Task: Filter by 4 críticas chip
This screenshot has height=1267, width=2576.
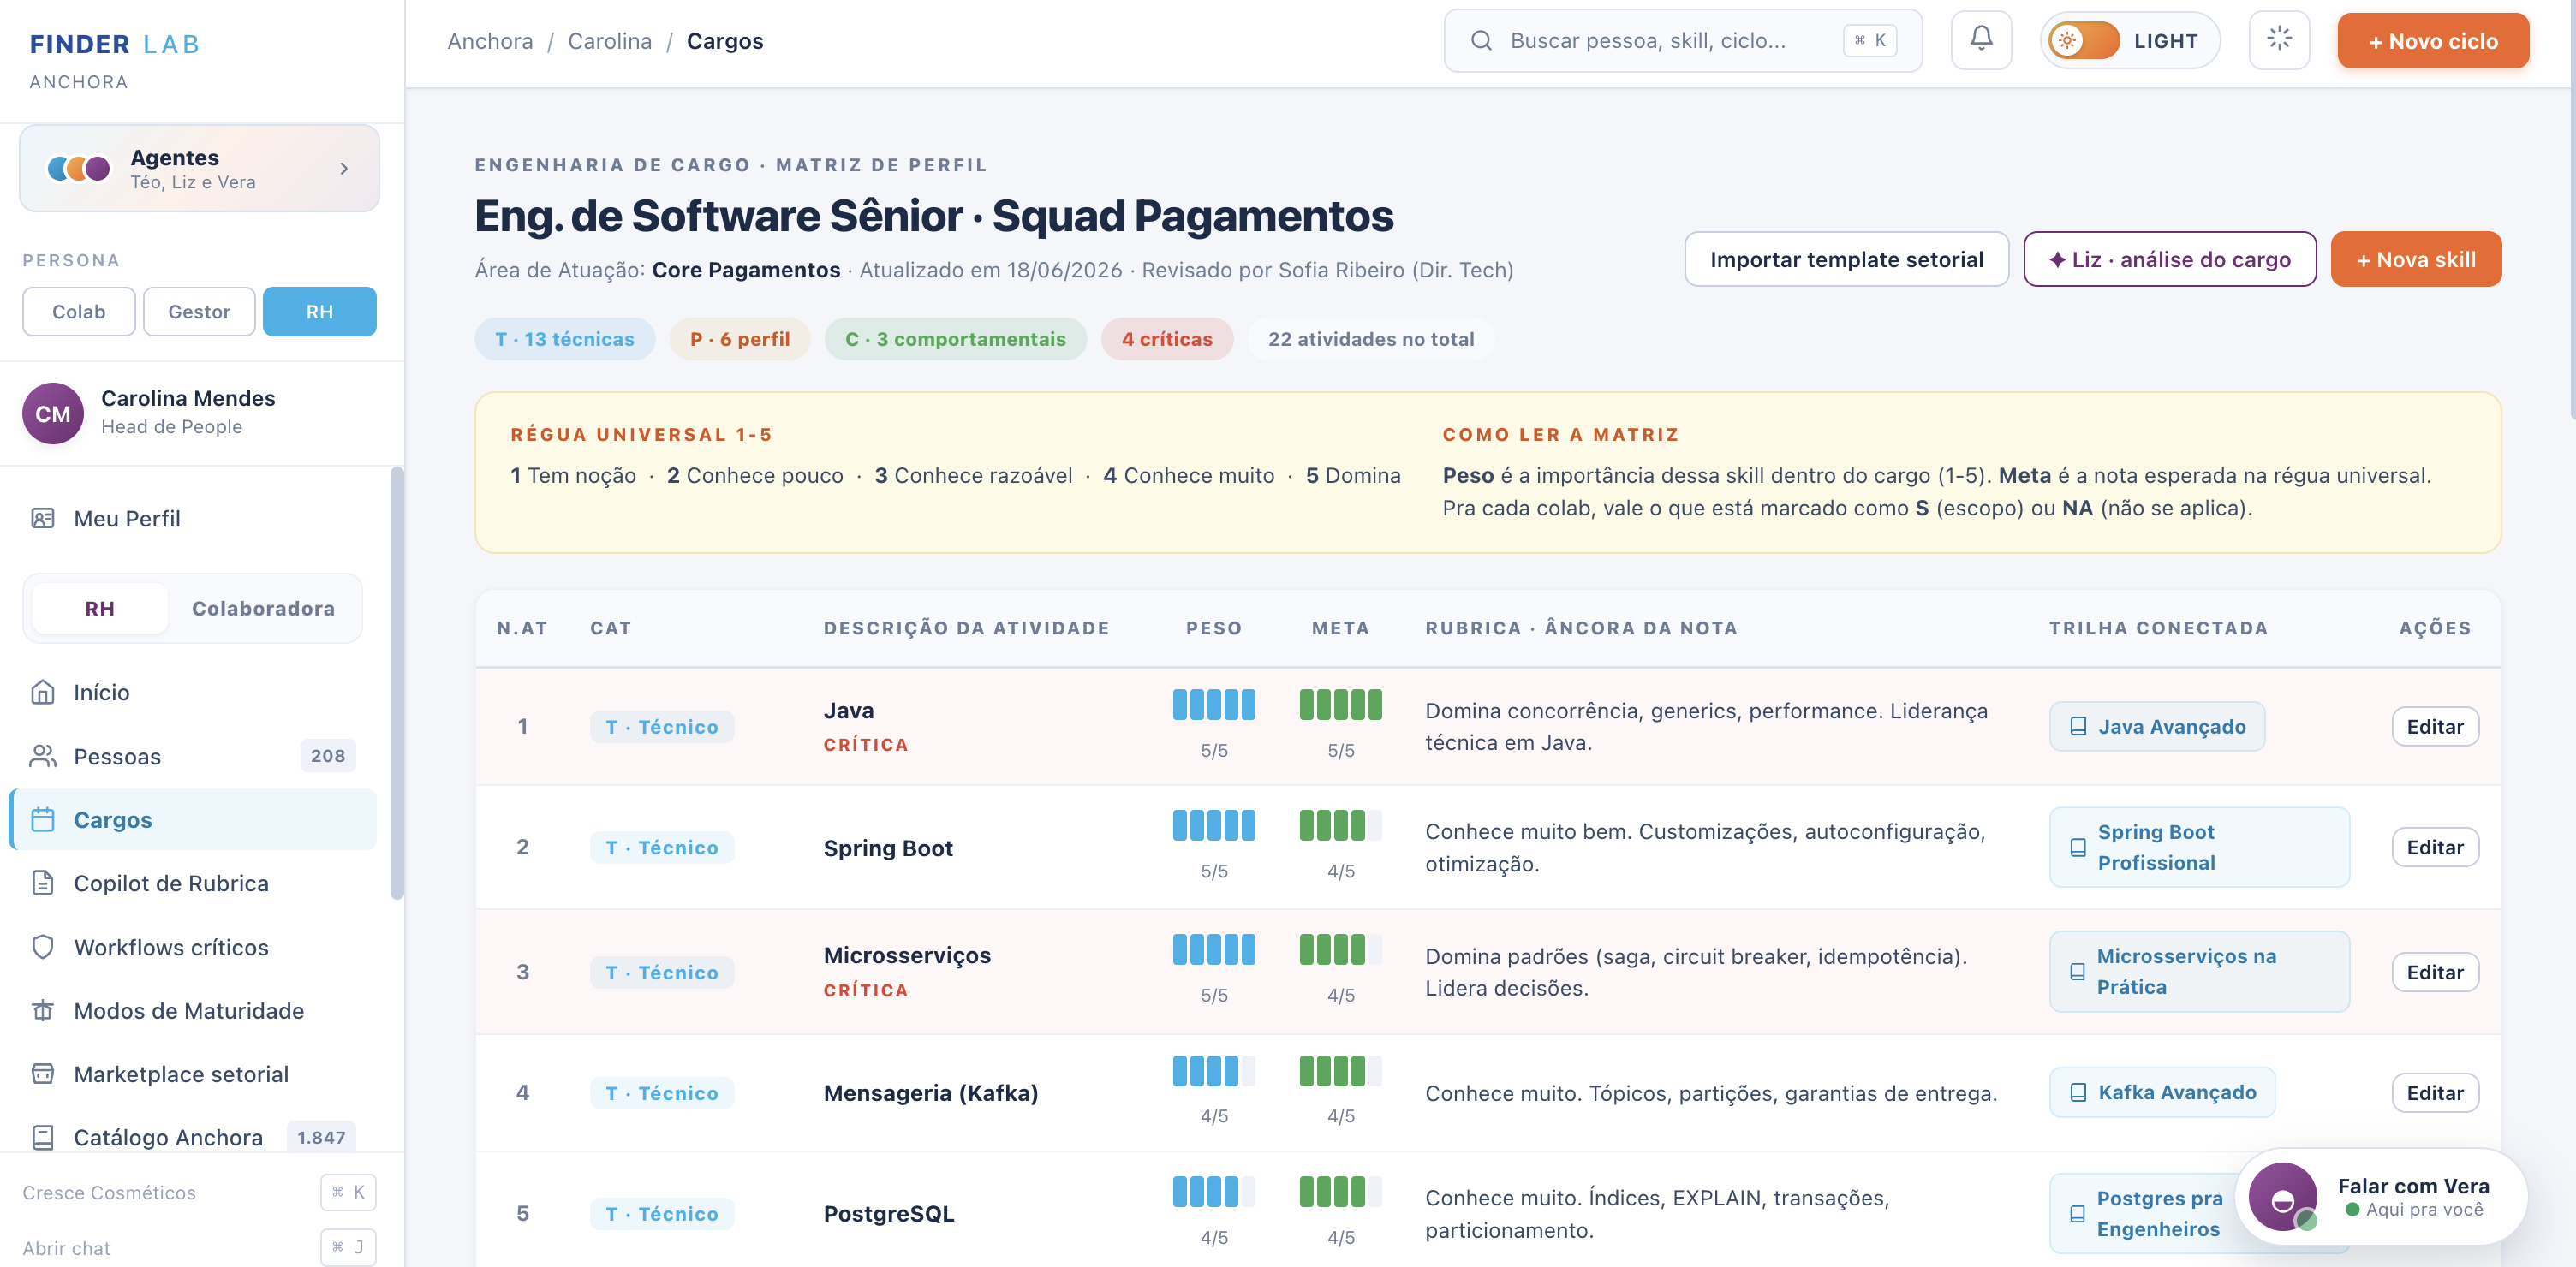Action: pos(1167,339)
